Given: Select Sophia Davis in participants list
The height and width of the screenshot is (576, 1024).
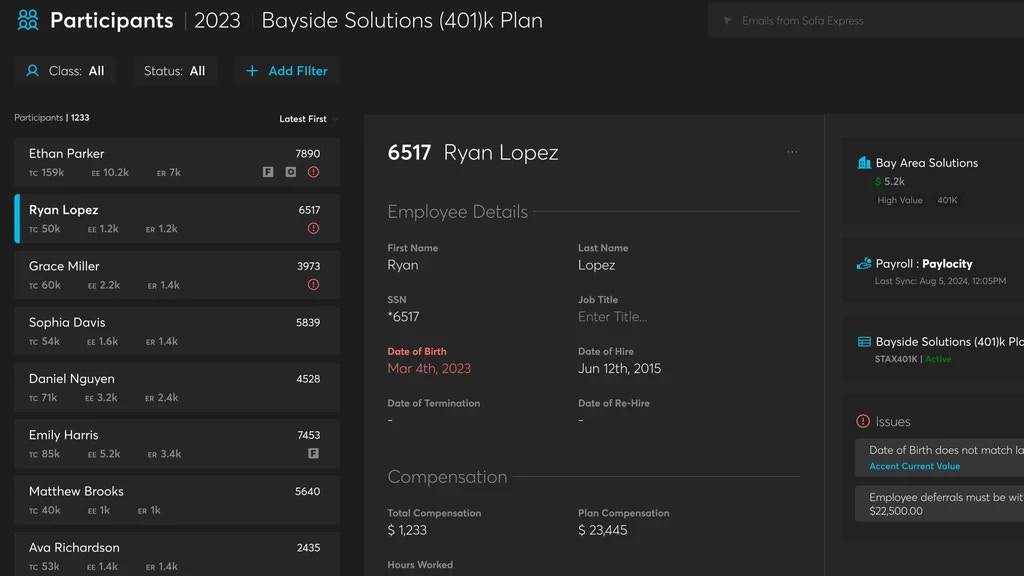Looking at the screenshot, I should coord(177,331).
